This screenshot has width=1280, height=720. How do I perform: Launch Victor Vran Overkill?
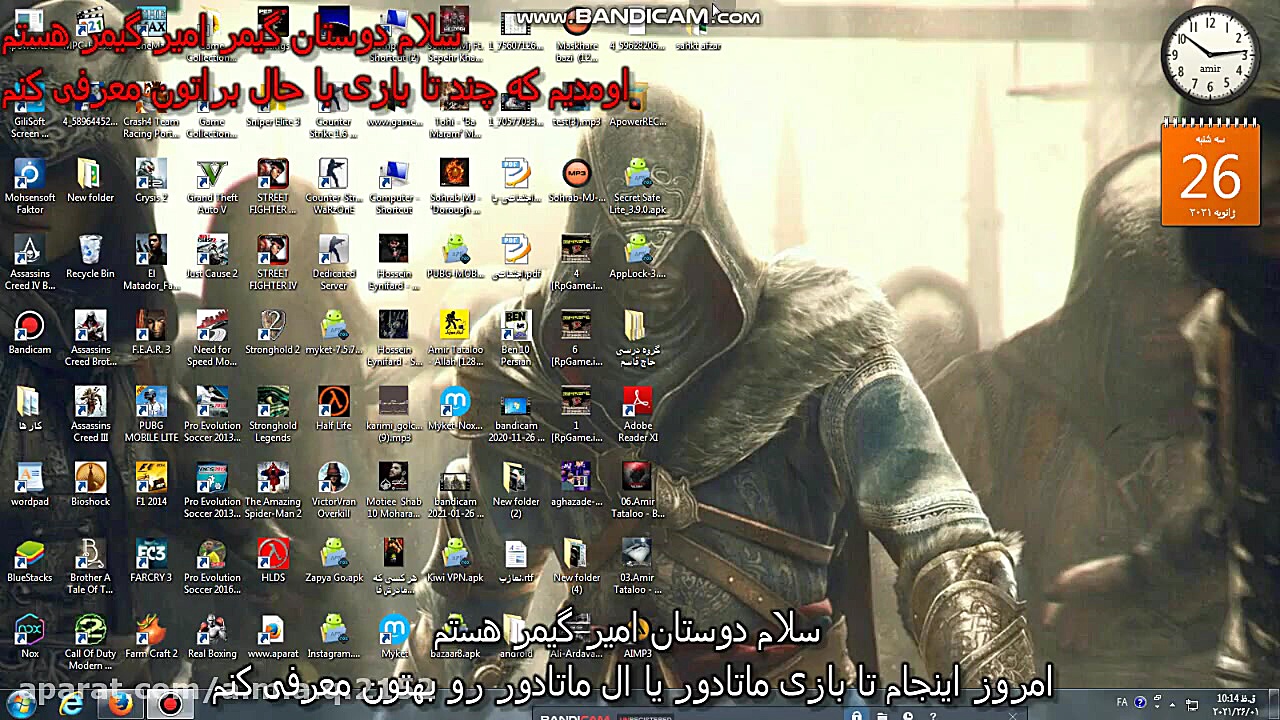tap(333, 490)
